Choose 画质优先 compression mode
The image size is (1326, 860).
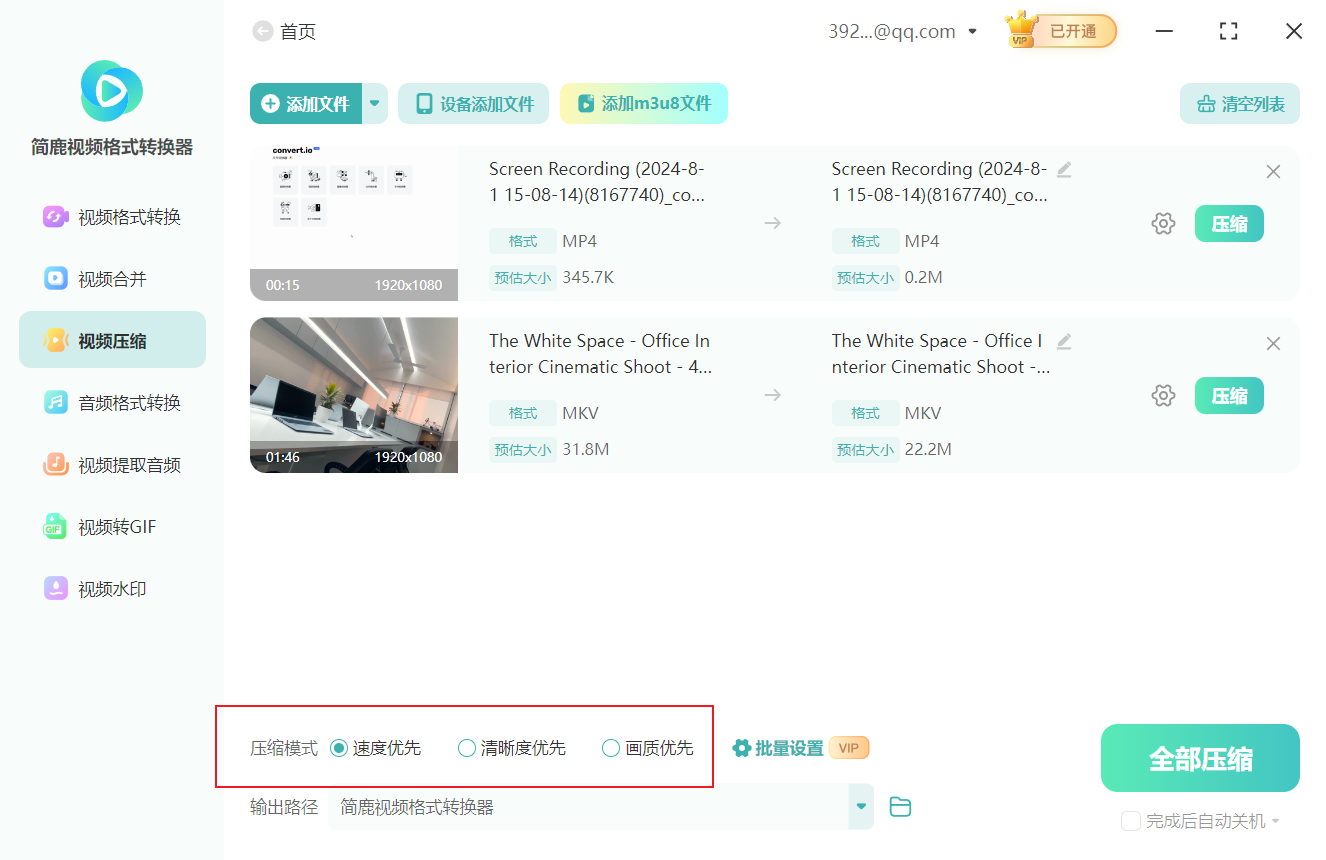pyautogui.click(x=609, y=747)
